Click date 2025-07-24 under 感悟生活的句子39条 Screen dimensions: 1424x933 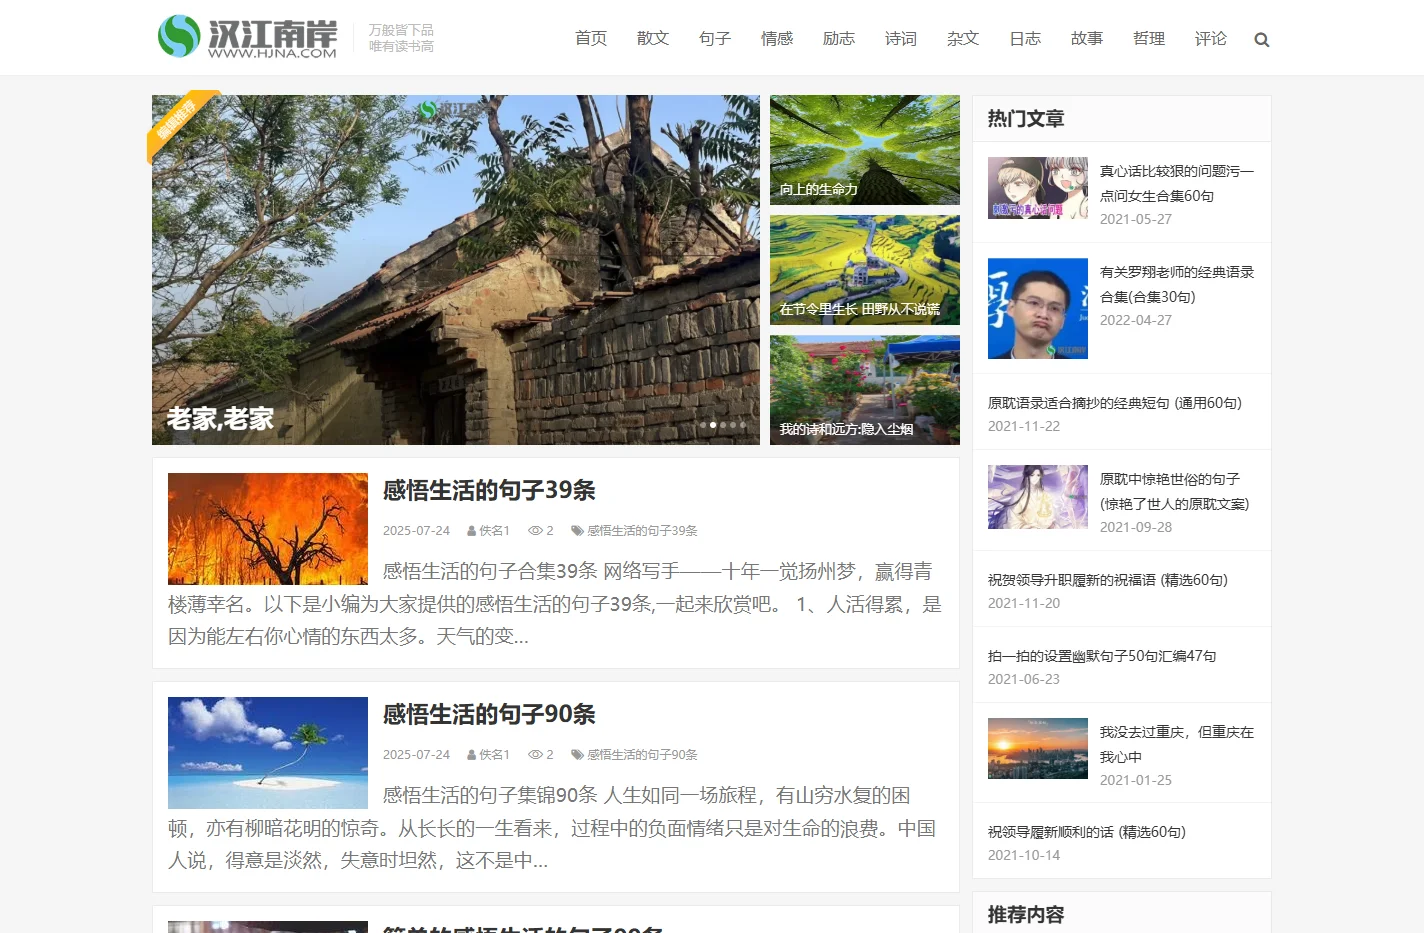click(x=416, y=531)
